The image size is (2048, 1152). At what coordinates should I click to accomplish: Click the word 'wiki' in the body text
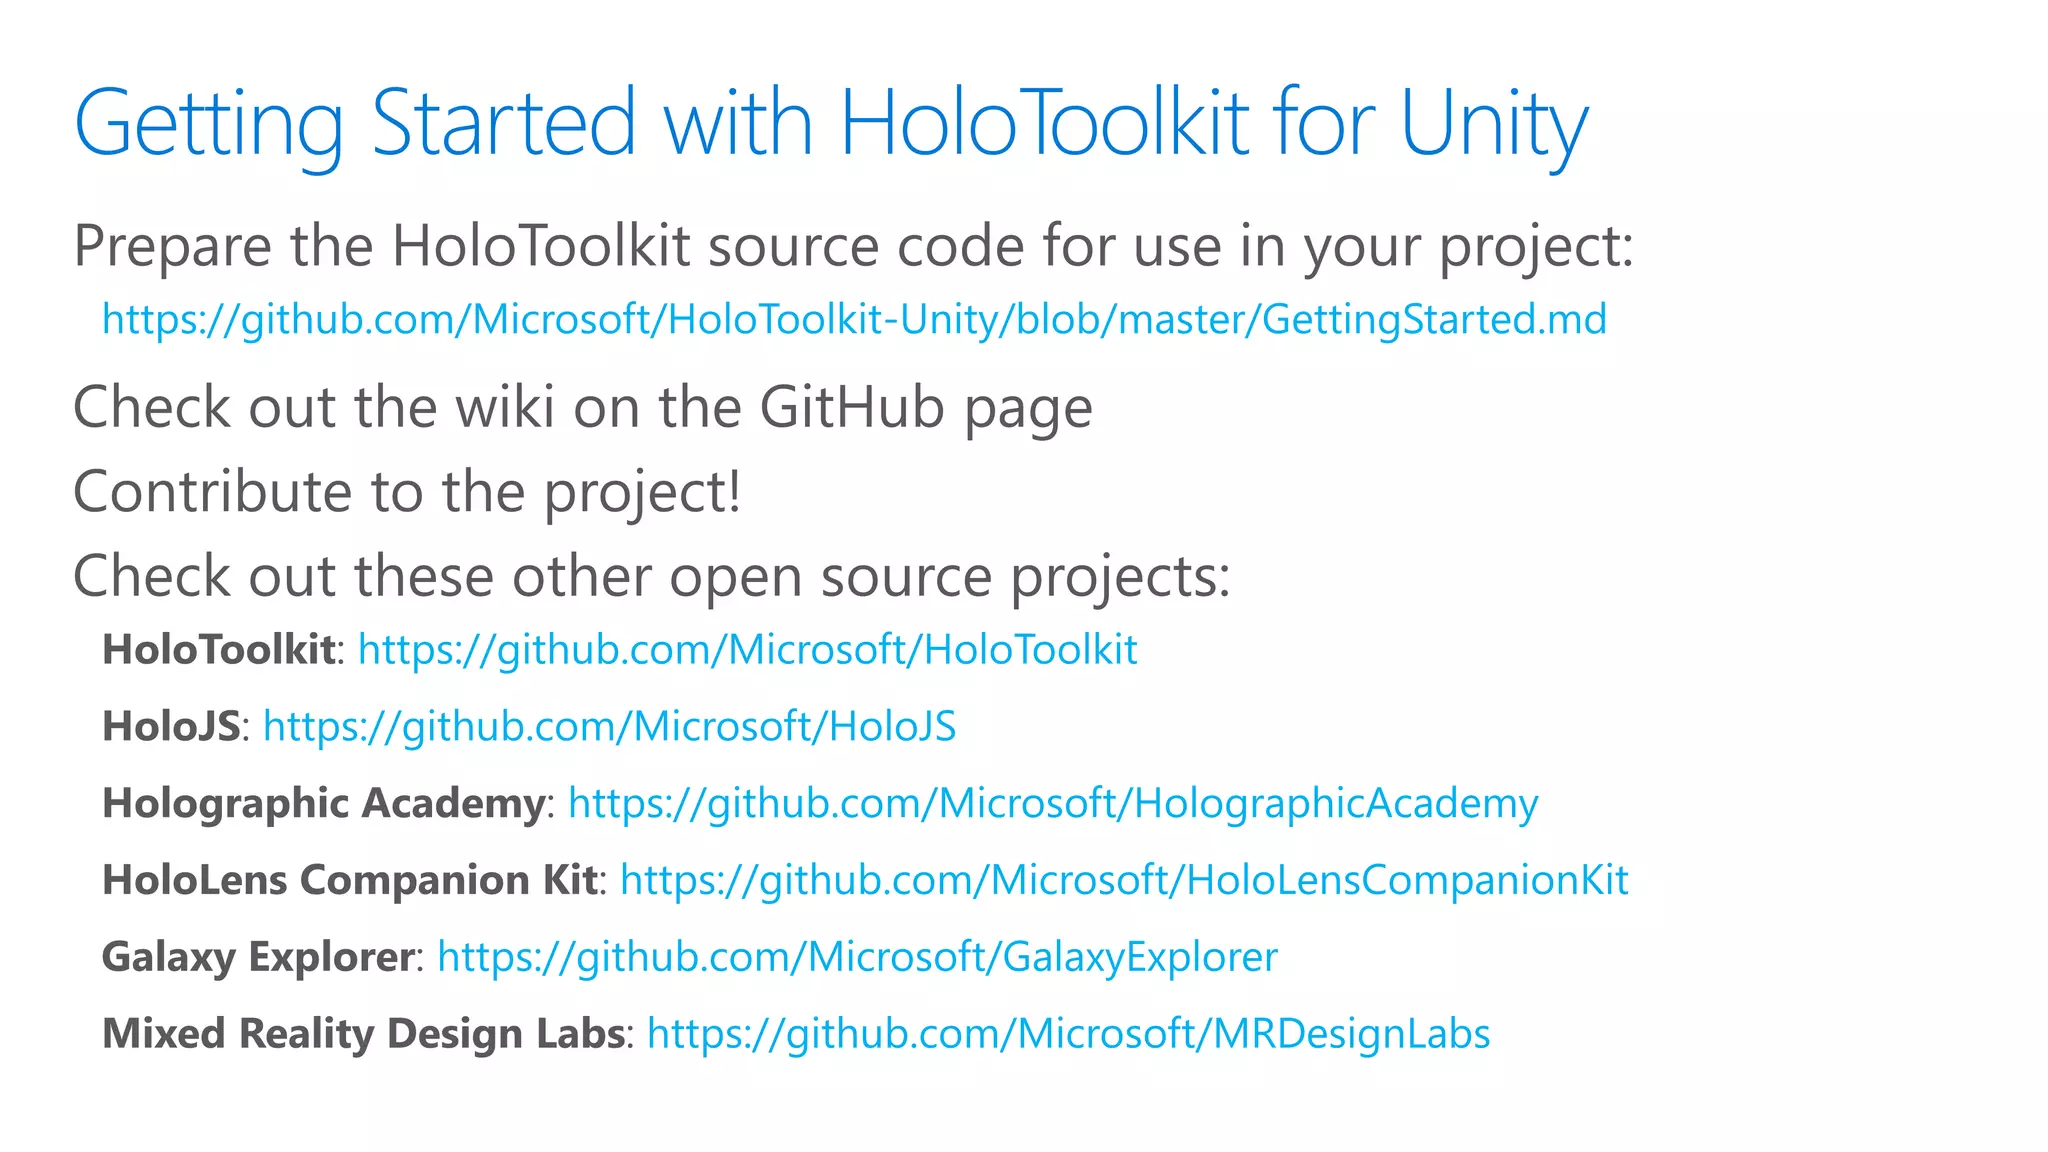[x=504, y=408]
